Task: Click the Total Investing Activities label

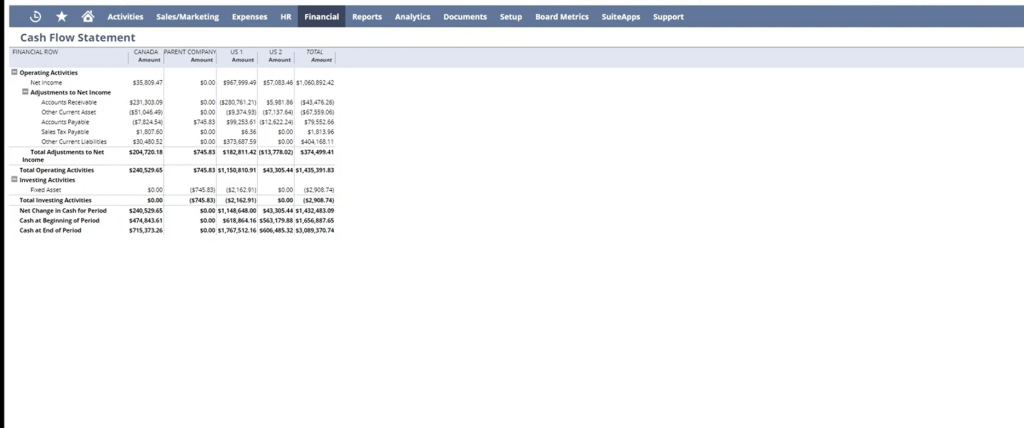Action: point(56,201)
